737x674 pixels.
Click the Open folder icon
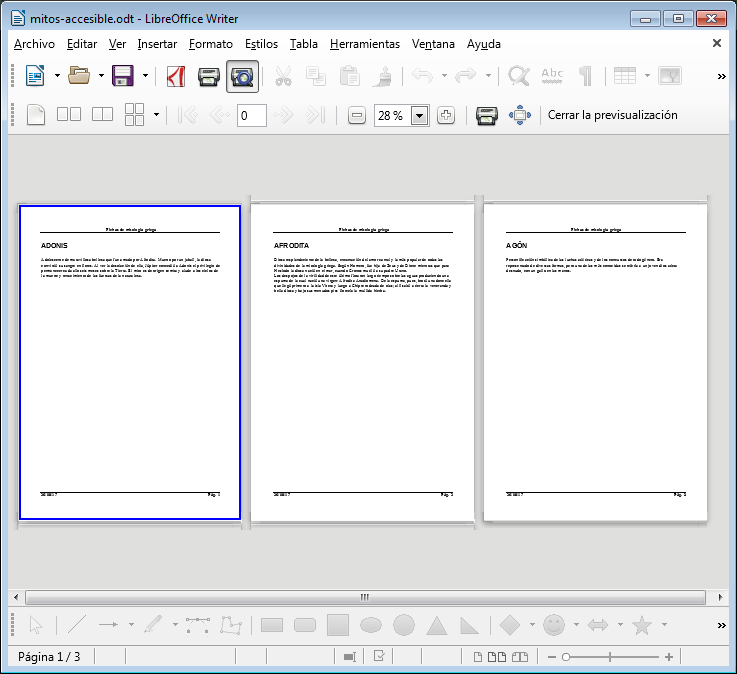(79, 76)
